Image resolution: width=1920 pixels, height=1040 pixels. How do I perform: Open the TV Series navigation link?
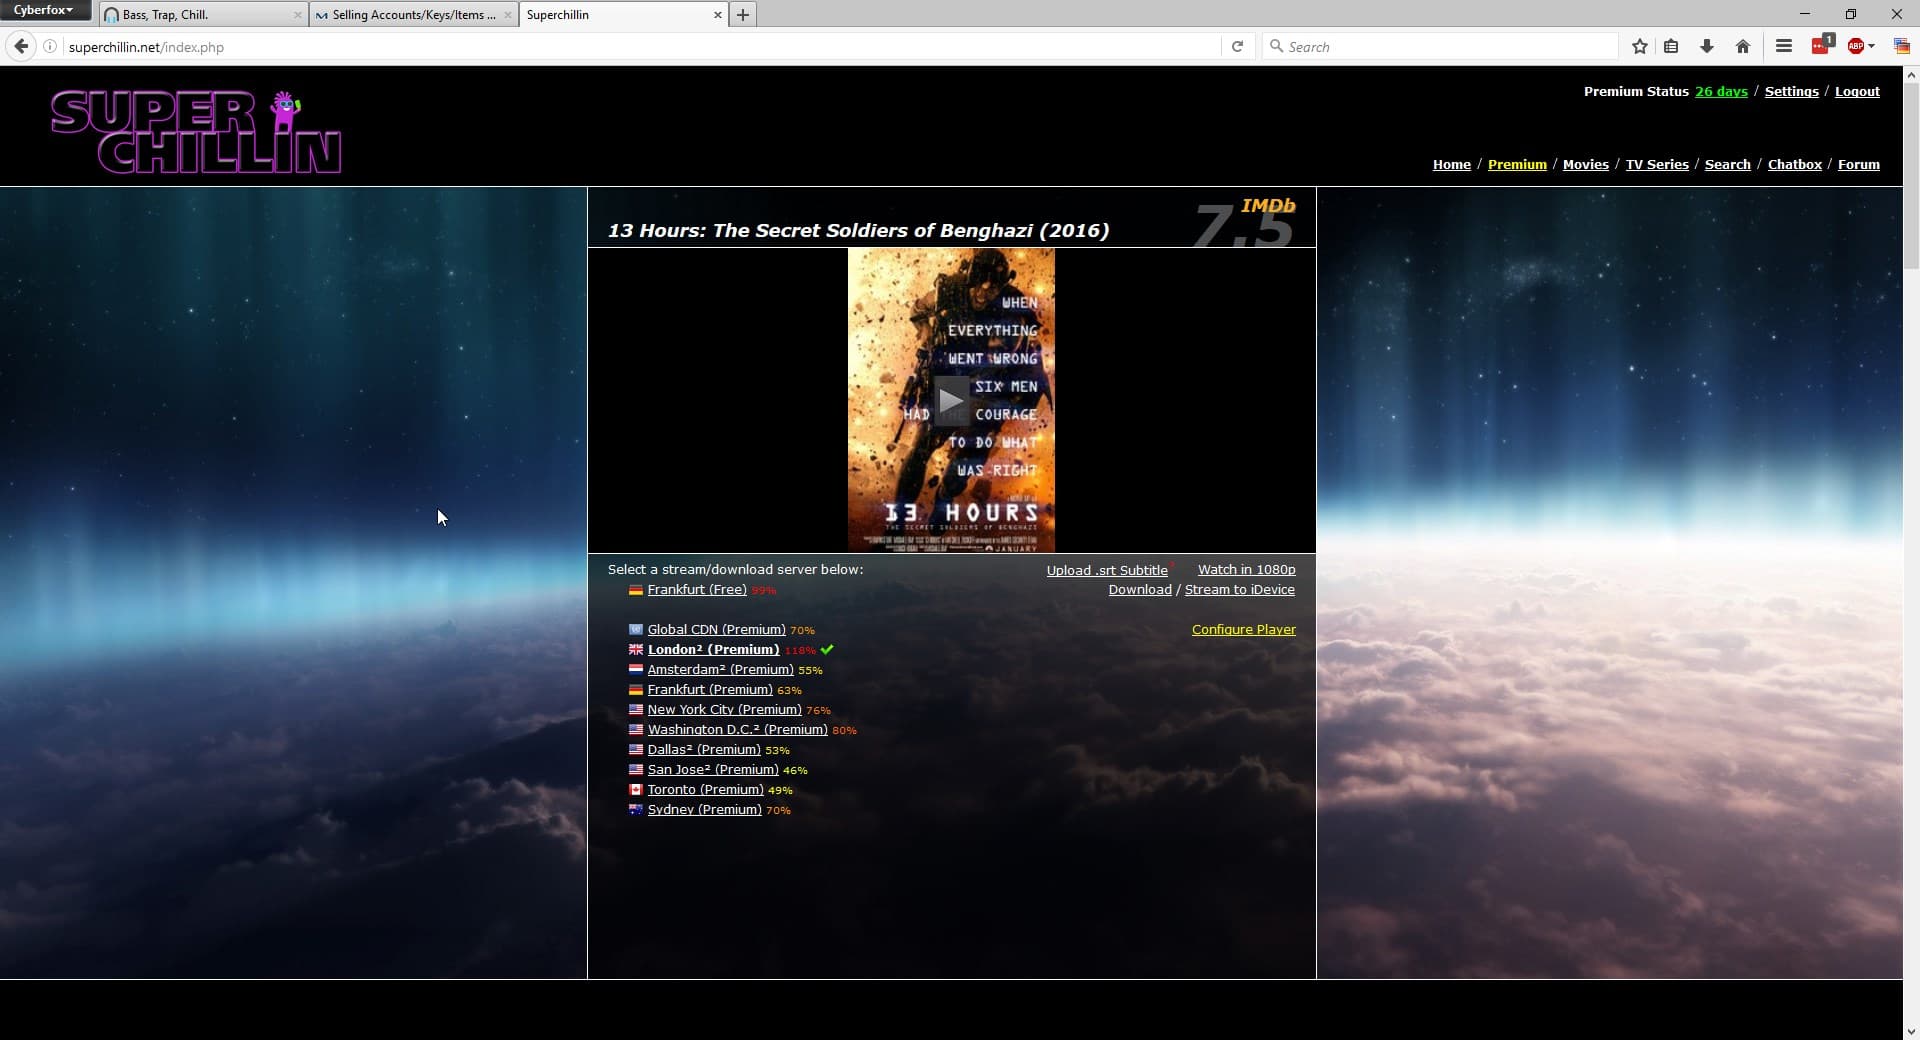point(1656,164)
